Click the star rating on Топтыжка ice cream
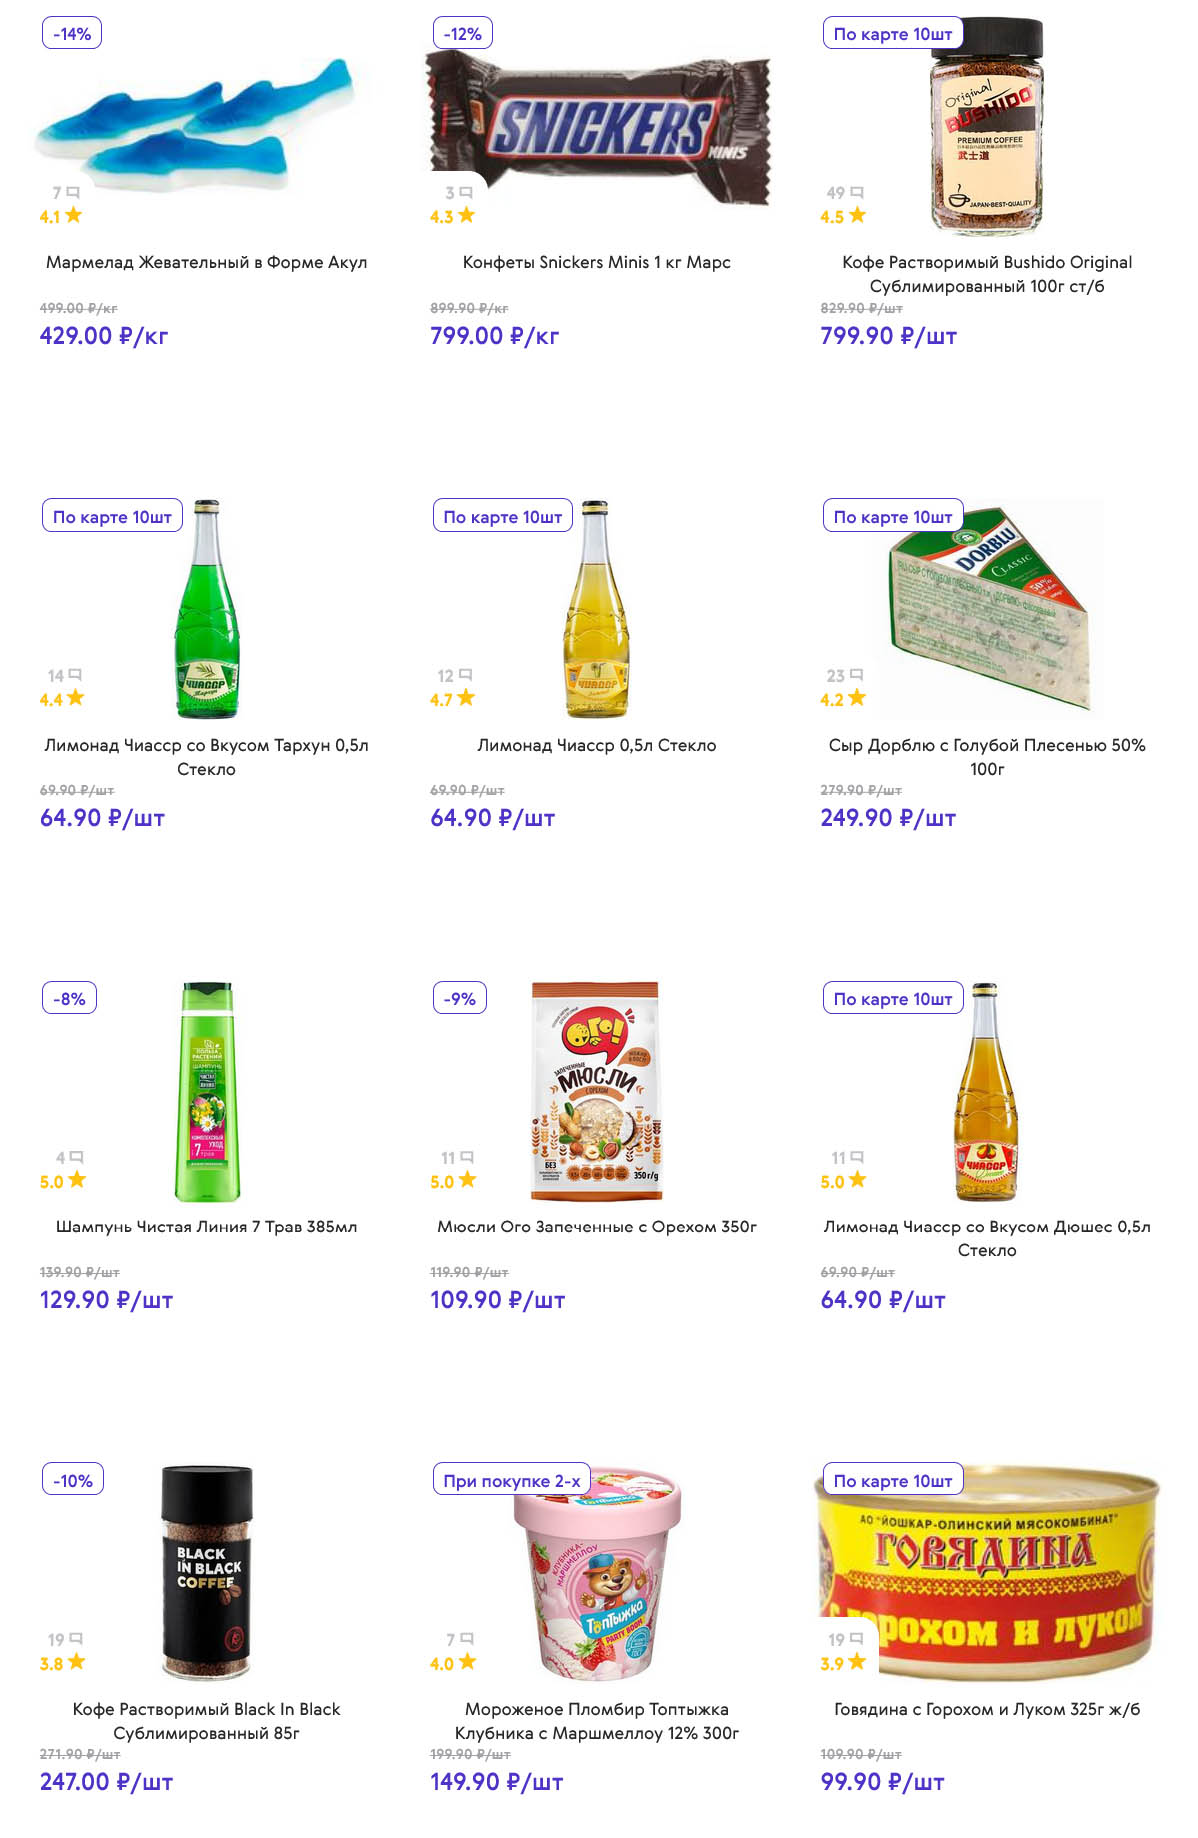Screen dimensions: 1198x1838 coord(467,1662)
